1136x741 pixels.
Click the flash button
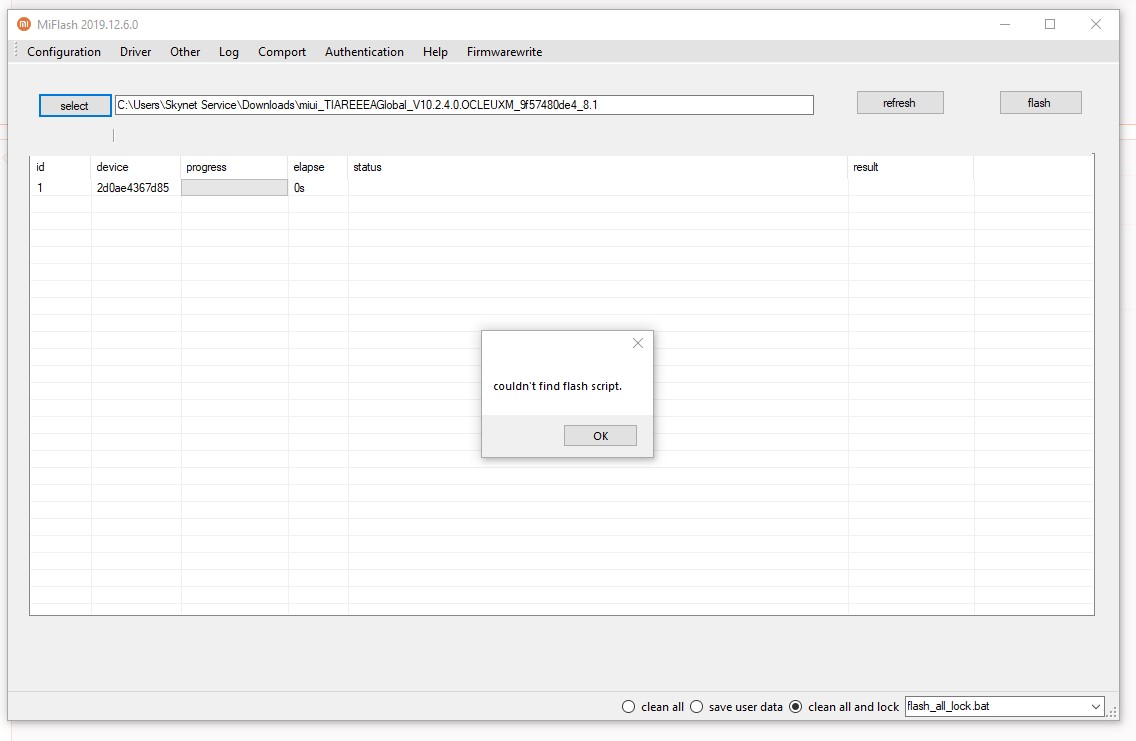point(1040,103)
